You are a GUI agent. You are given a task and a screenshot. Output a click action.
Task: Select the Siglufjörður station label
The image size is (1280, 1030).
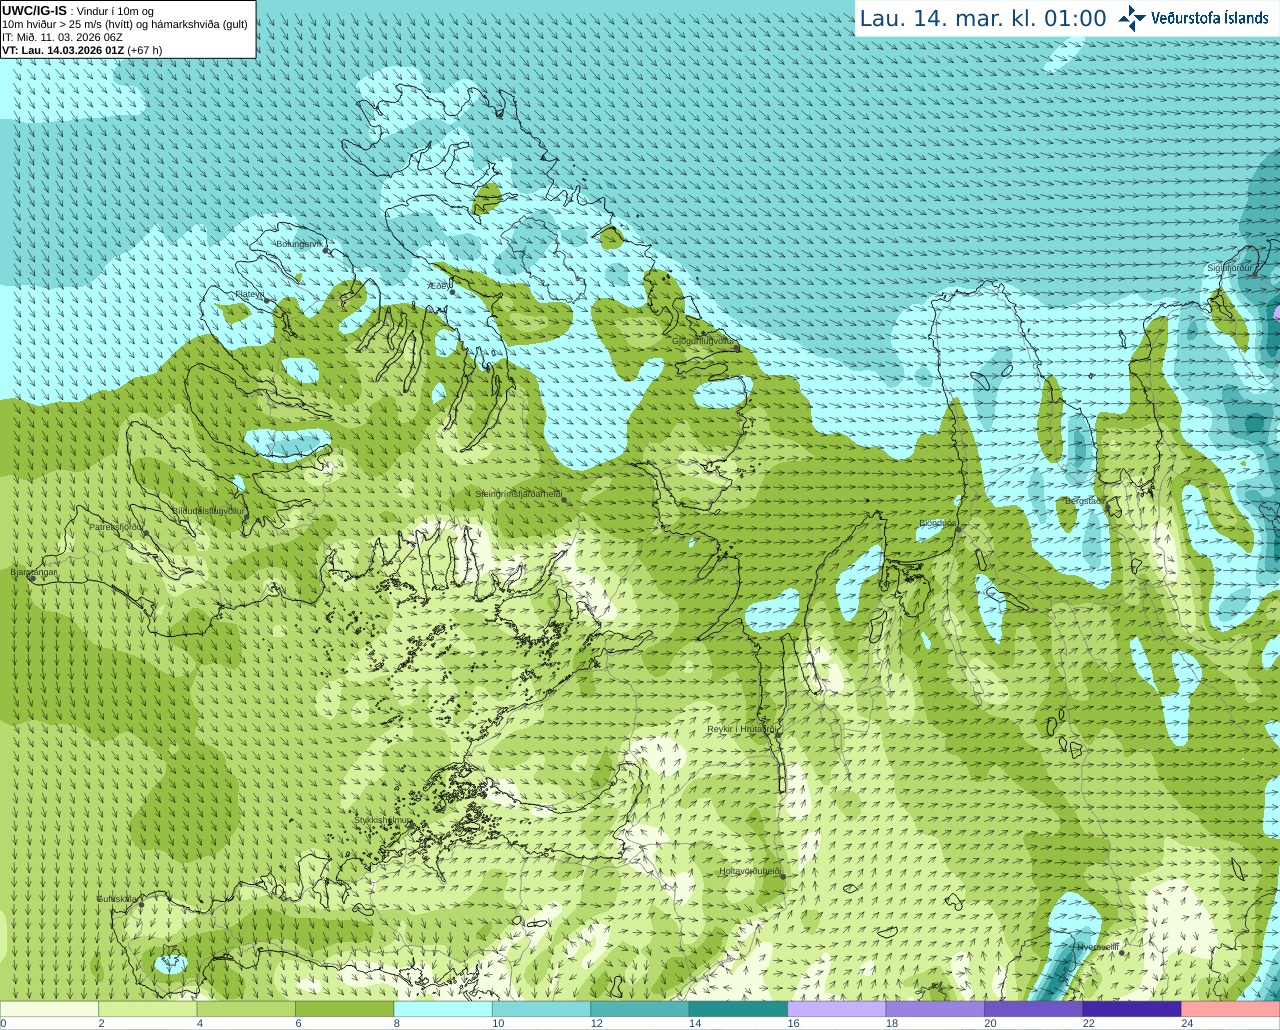(x=1232, y=268)
